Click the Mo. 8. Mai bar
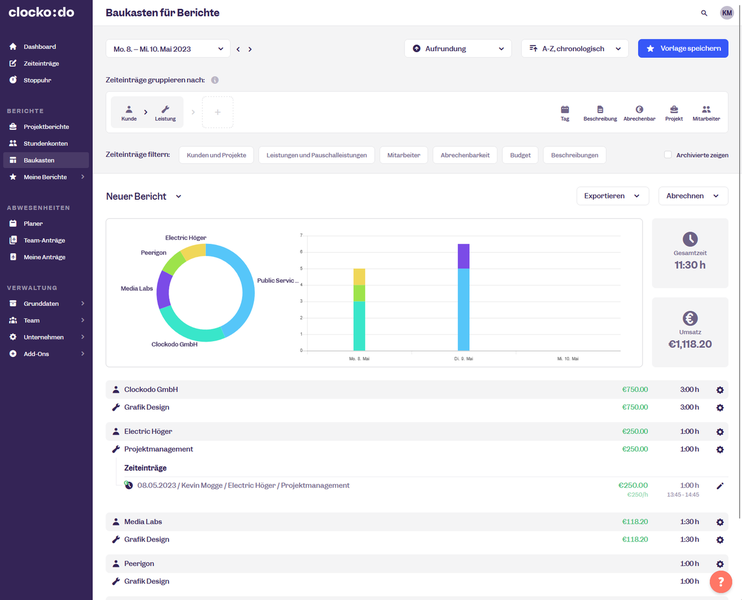Viewport: 742px width, 600px height. click(x=359, y=310)
